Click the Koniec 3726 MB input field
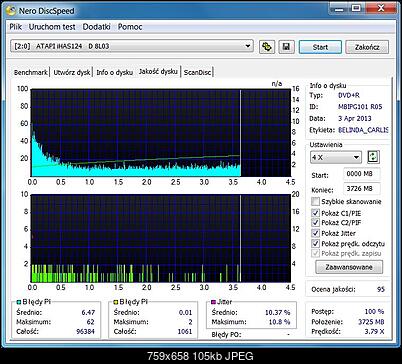The width and height of the screenshot is (402, 364). coord(361,189)
